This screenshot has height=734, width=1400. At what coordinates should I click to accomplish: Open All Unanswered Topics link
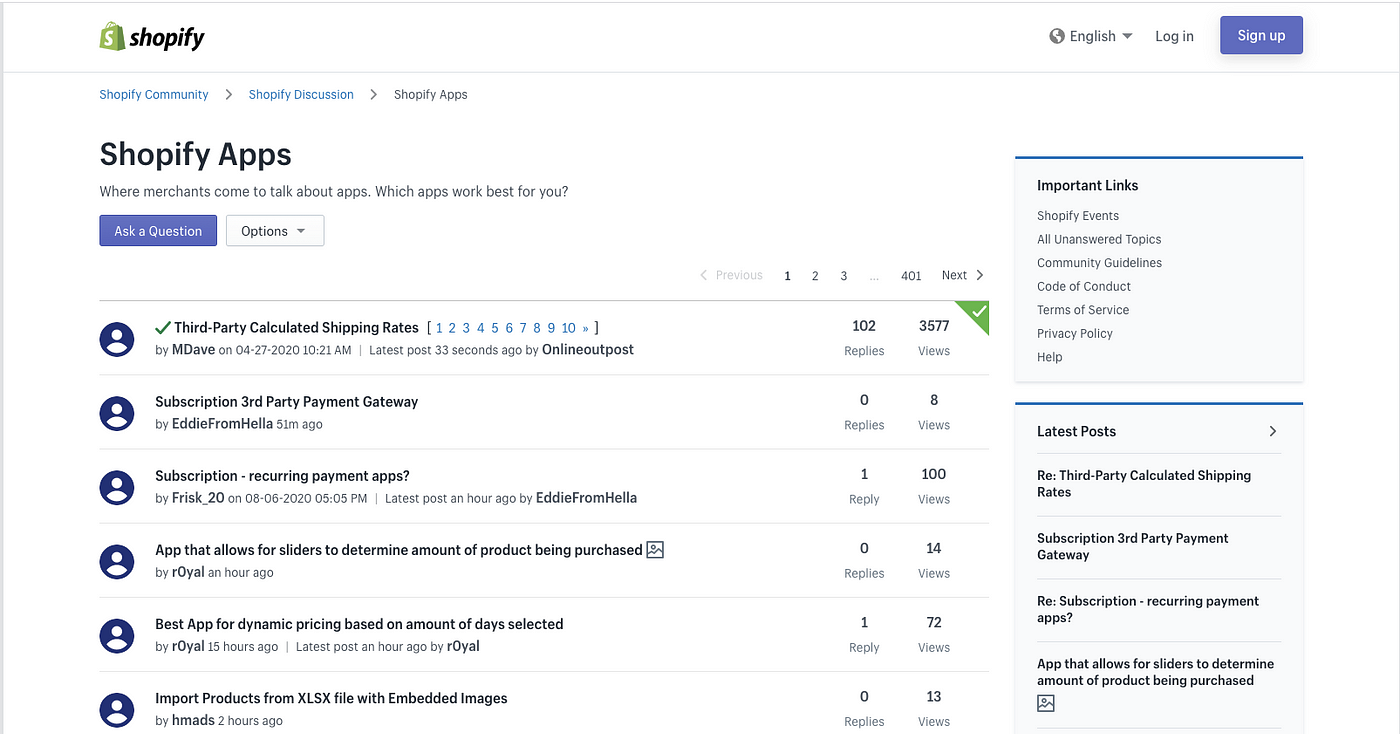[1099, 239]
